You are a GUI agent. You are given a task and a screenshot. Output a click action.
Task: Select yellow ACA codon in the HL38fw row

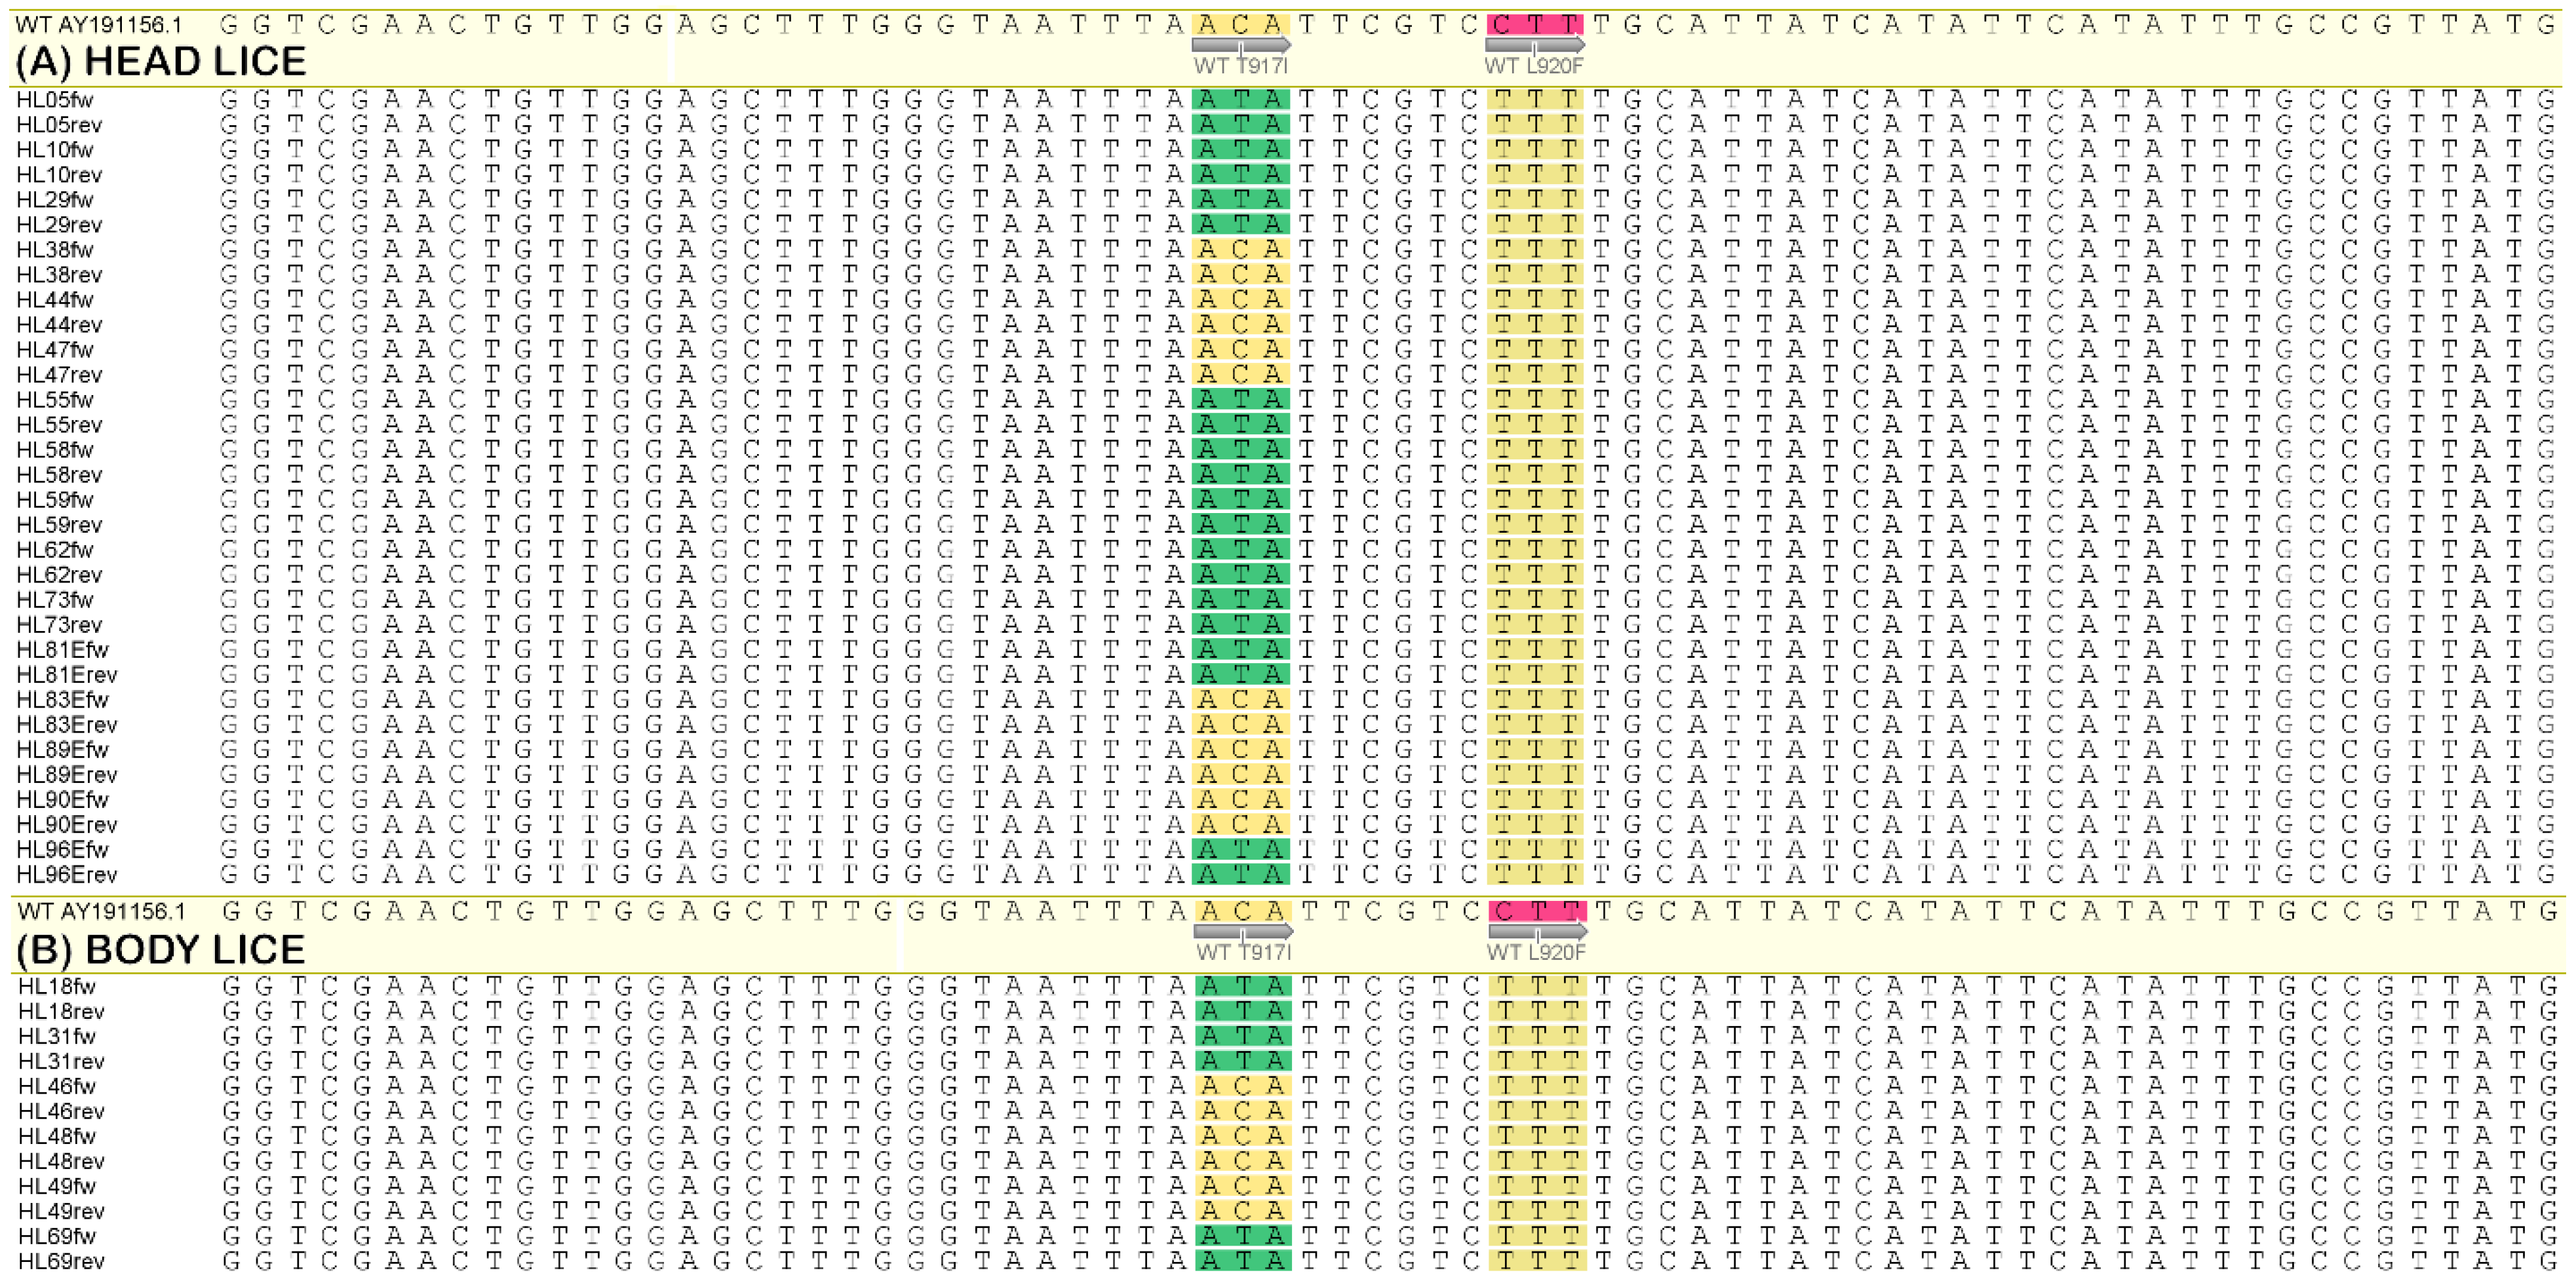pos(1240,249)
